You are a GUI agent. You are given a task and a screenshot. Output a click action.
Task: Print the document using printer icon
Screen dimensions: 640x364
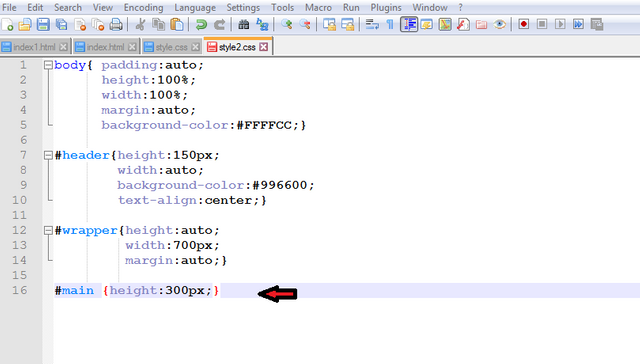pyautogui.click(x=116, y=24)
